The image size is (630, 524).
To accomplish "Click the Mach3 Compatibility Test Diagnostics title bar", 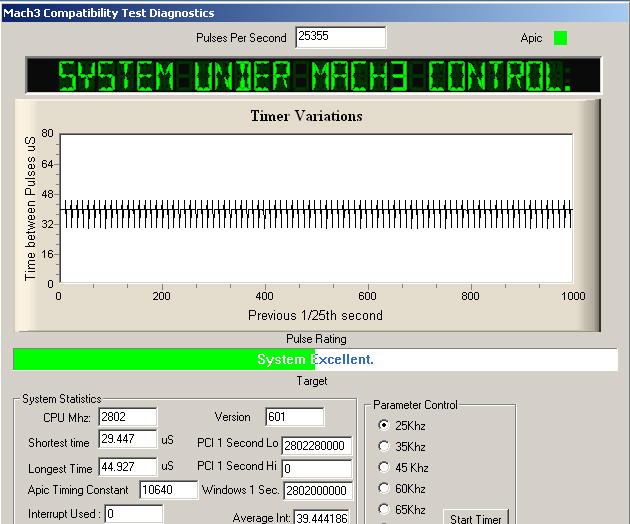I will click(x=315, y=13).
